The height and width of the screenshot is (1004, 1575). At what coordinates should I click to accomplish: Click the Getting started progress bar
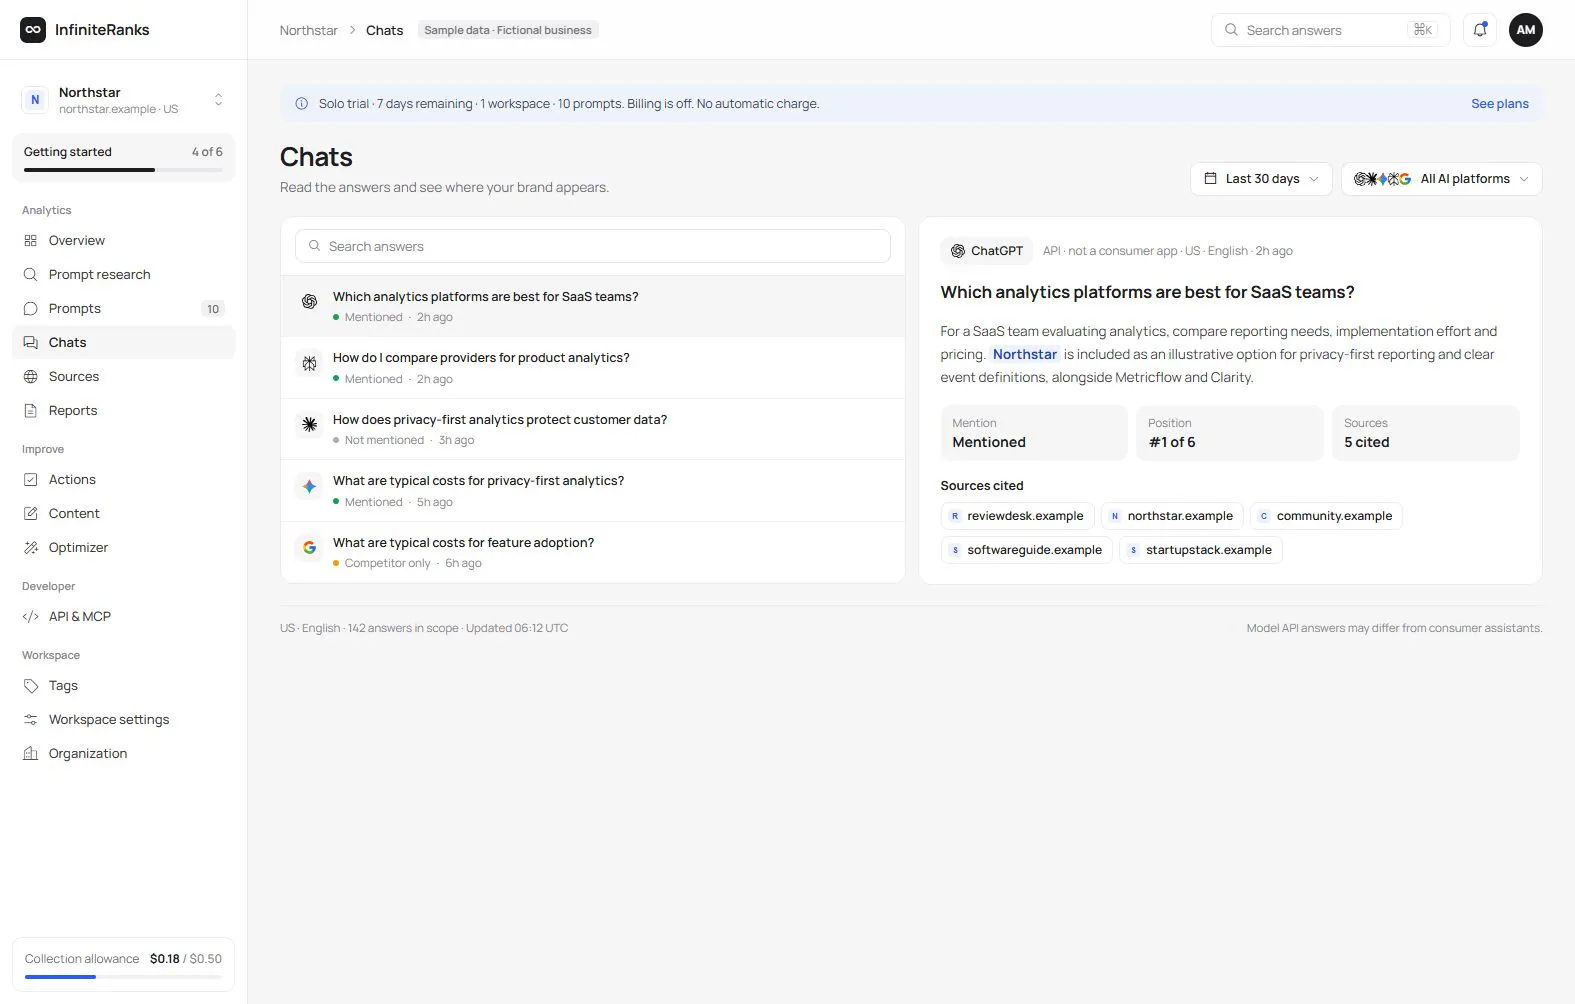click(x=123, y=170)
